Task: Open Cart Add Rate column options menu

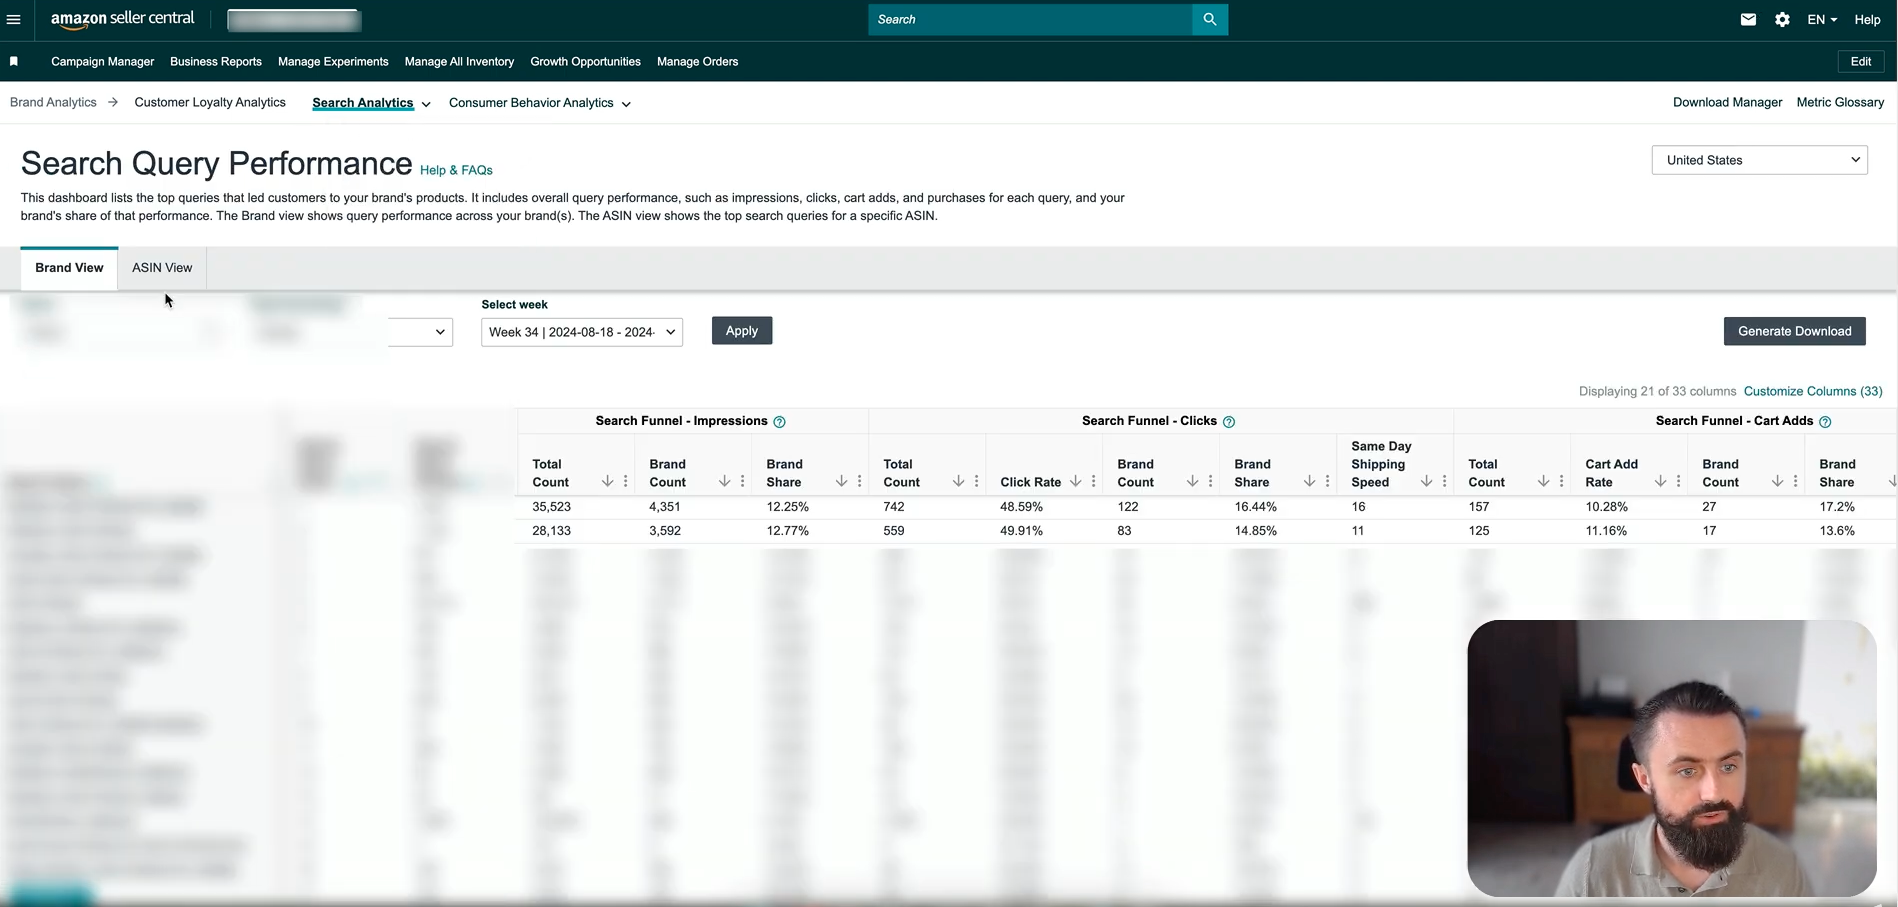Action: tap(1679, 482)
